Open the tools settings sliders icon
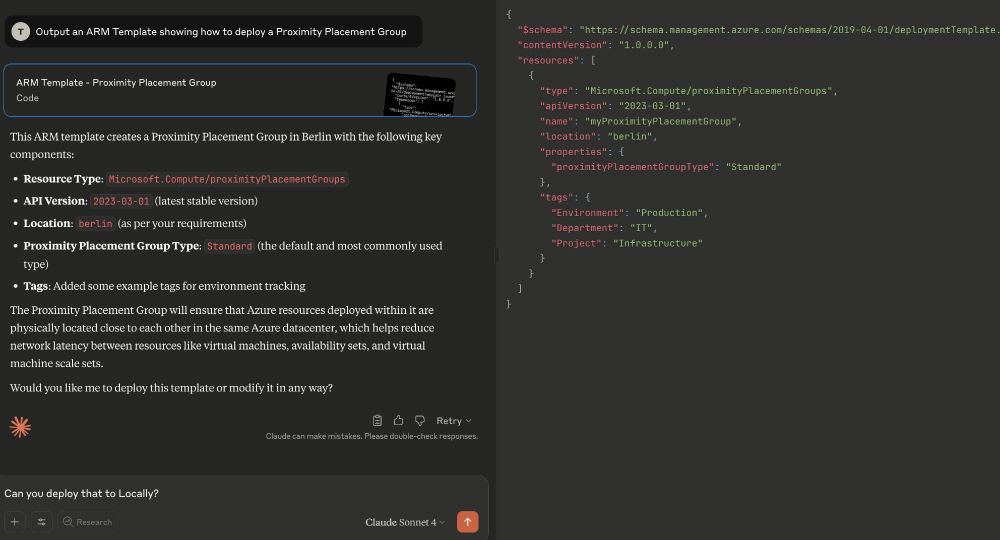Screen dimensions: 1000x540 coord(41,522)
